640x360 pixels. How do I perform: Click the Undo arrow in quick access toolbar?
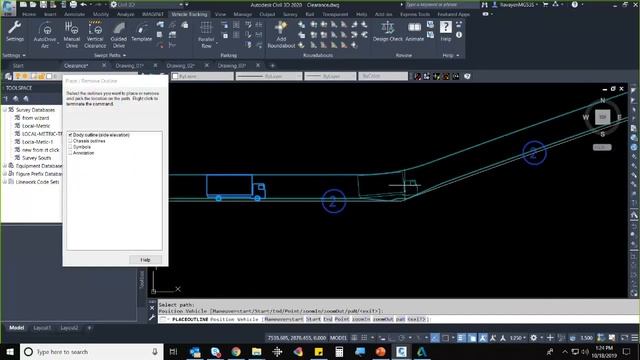pyautogui.click(x=84, y=4)
